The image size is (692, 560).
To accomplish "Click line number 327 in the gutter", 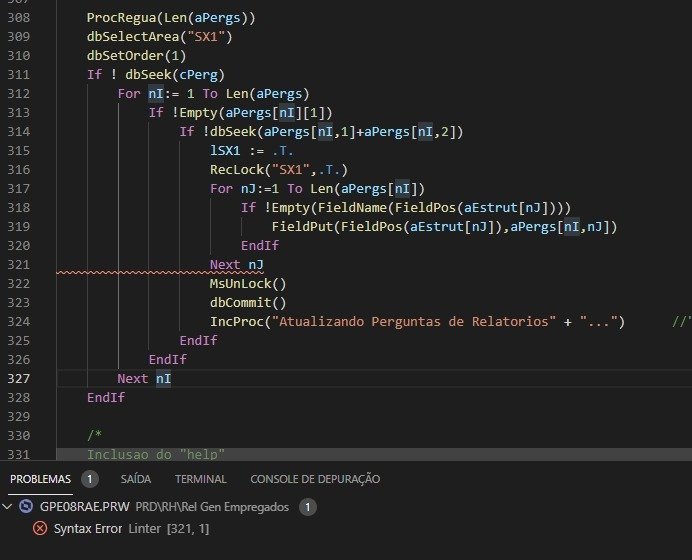I will [x=19, y=378].
